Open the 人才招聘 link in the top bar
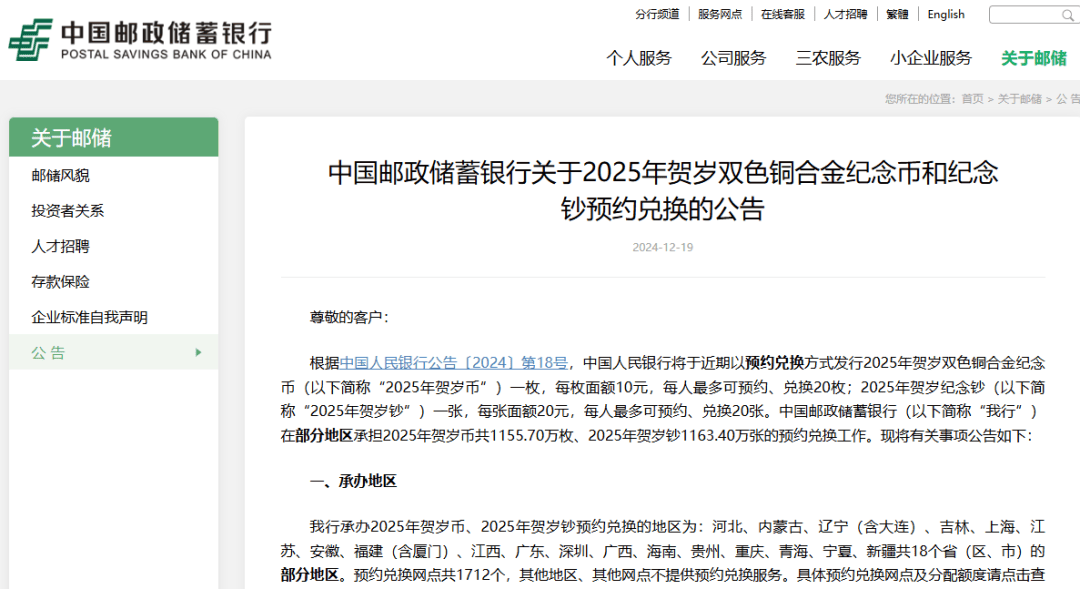Screen dimensions: 1080x589 [x=845, y=14]
